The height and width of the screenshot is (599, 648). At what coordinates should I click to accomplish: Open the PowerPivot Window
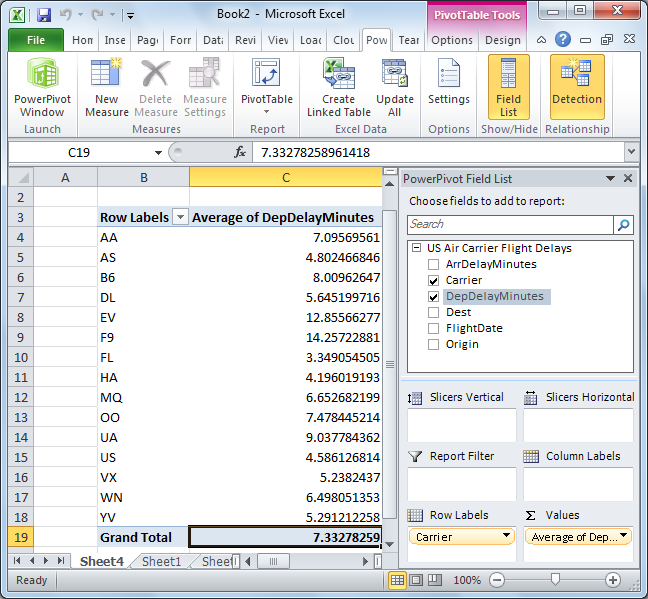[42, 88]
